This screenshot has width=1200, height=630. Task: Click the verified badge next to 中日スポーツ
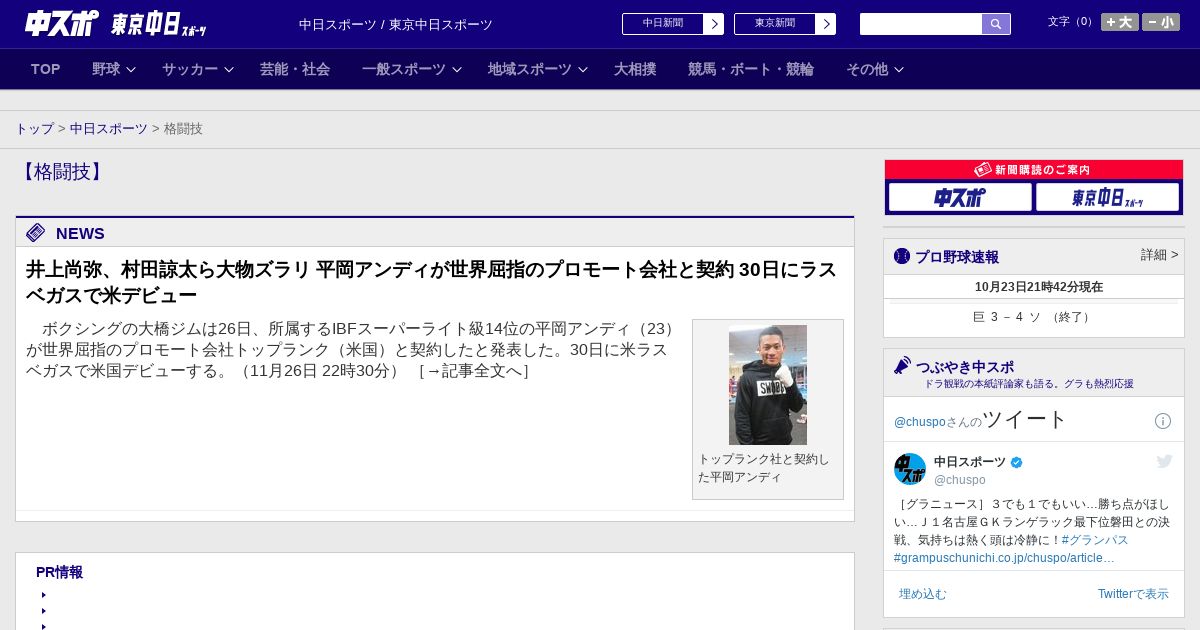pyautogui.click(x=1017, y=462)
